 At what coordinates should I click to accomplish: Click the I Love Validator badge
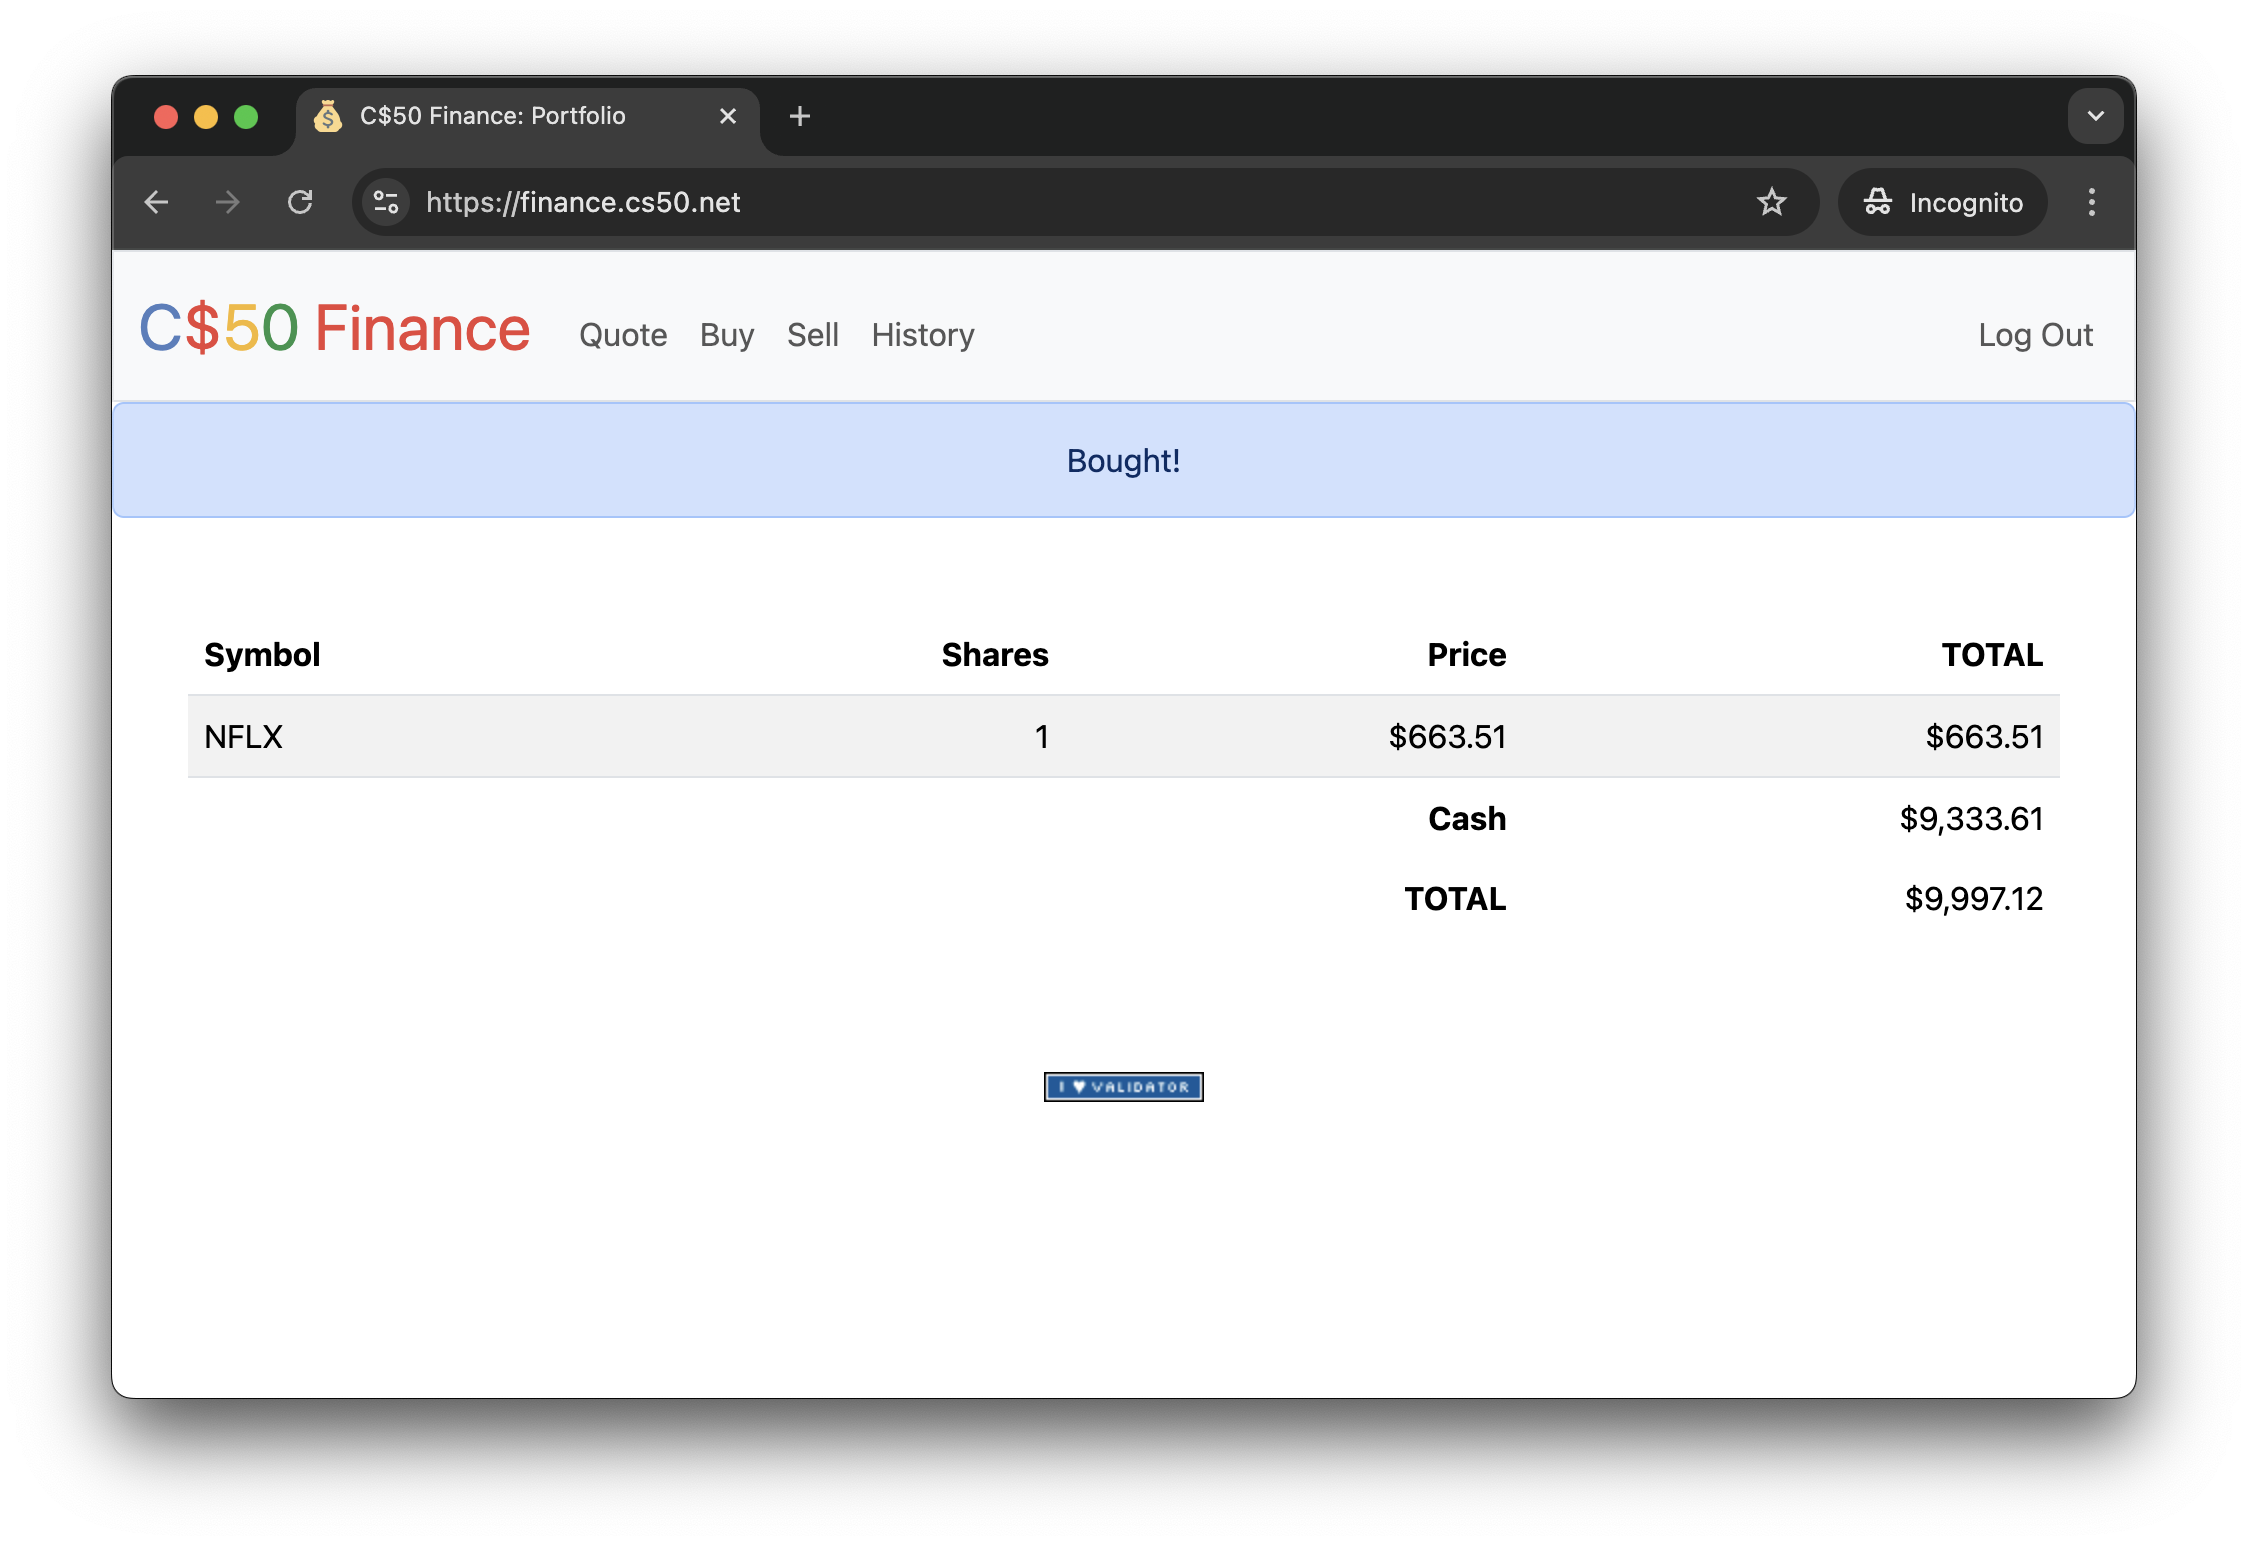pyautogui.click(x=1123, y=1087)
